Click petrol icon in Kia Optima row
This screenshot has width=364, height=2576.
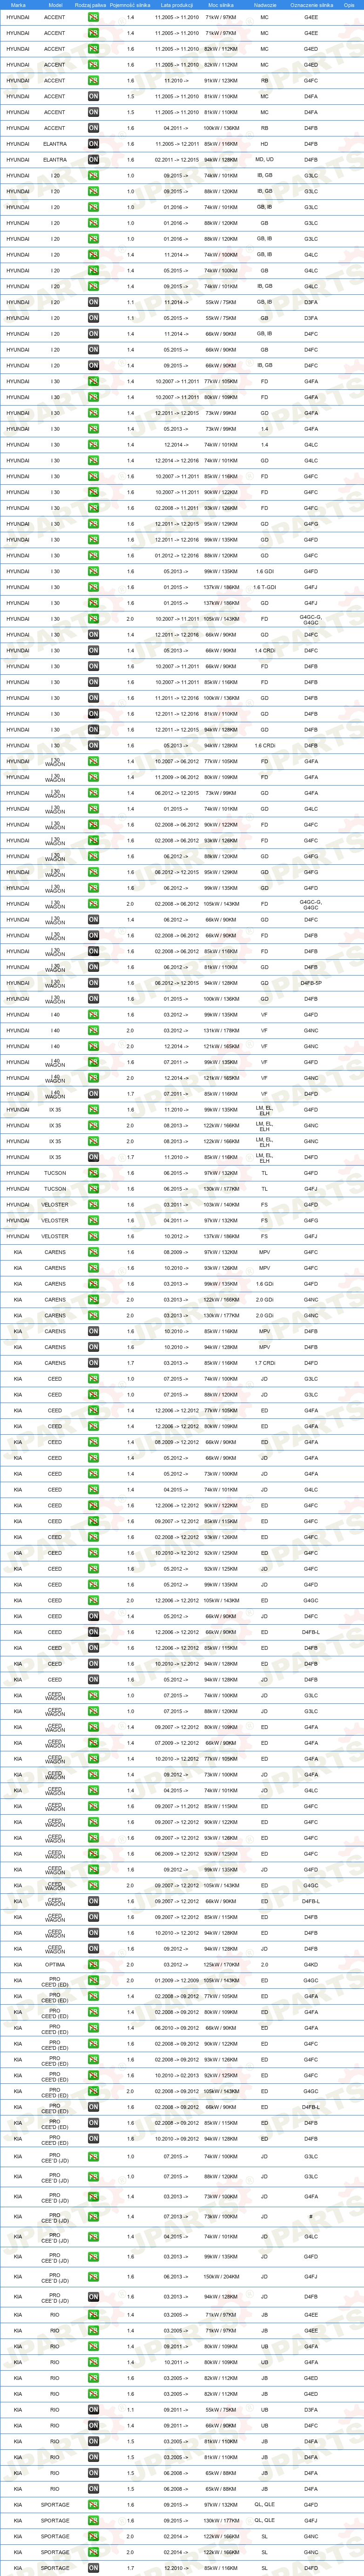click(93, 1964)
